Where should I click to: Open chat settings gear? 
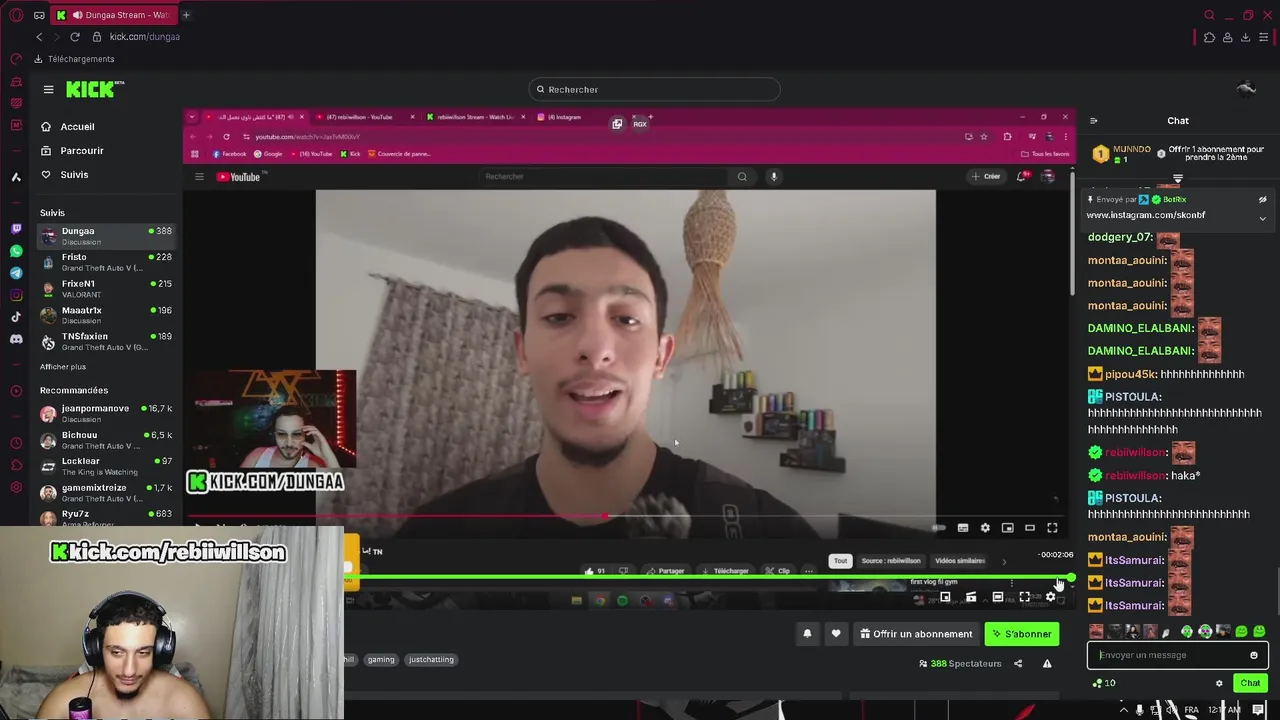click(1219, 683)
